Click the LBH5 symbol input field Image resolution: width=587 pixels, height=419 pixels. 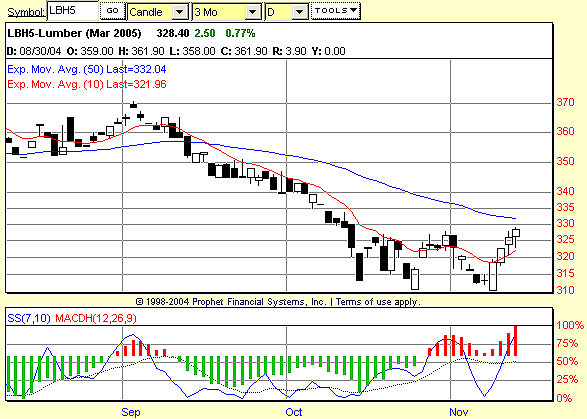(73, 10)
